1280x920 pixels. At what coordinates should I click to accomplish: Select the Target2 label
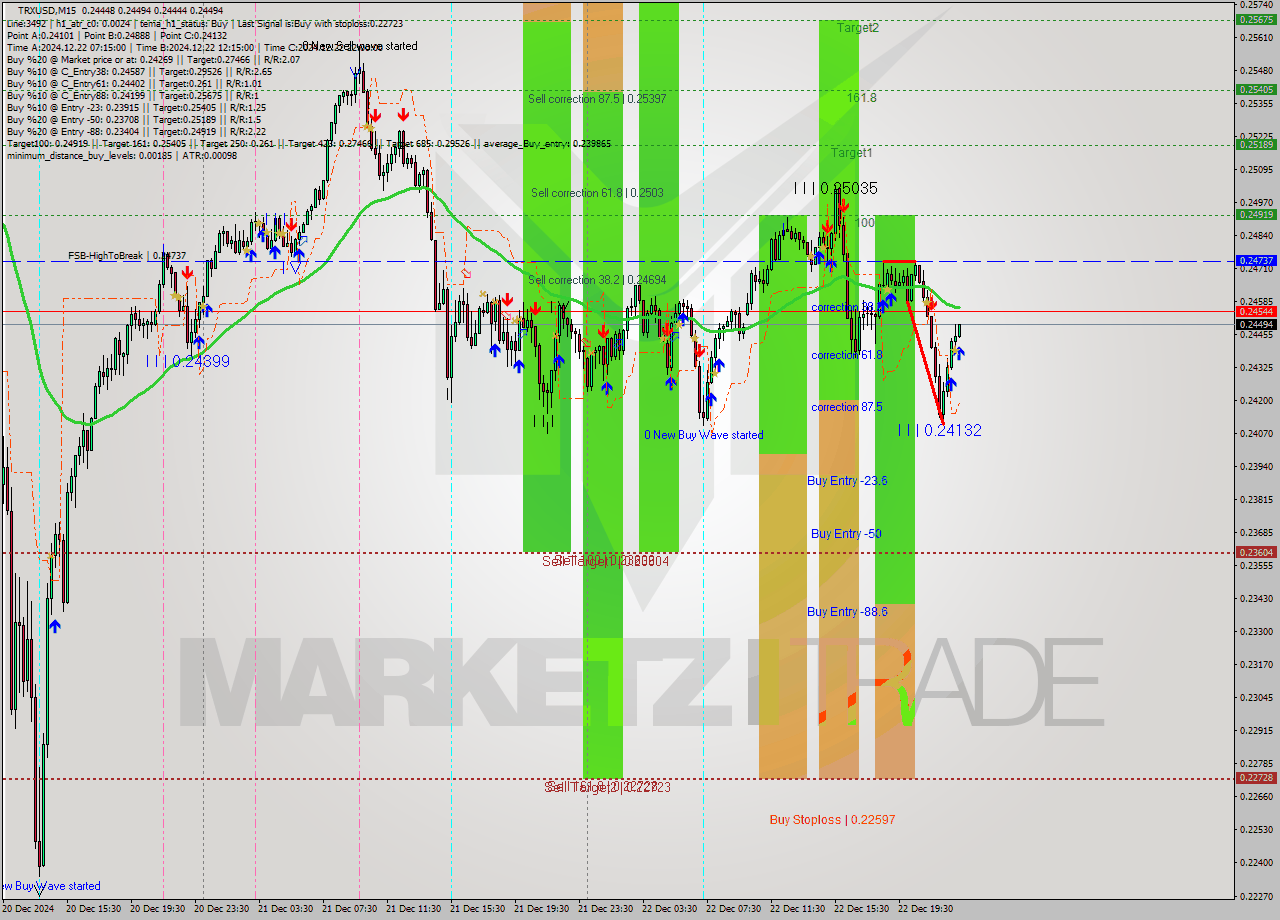point(858,28)
